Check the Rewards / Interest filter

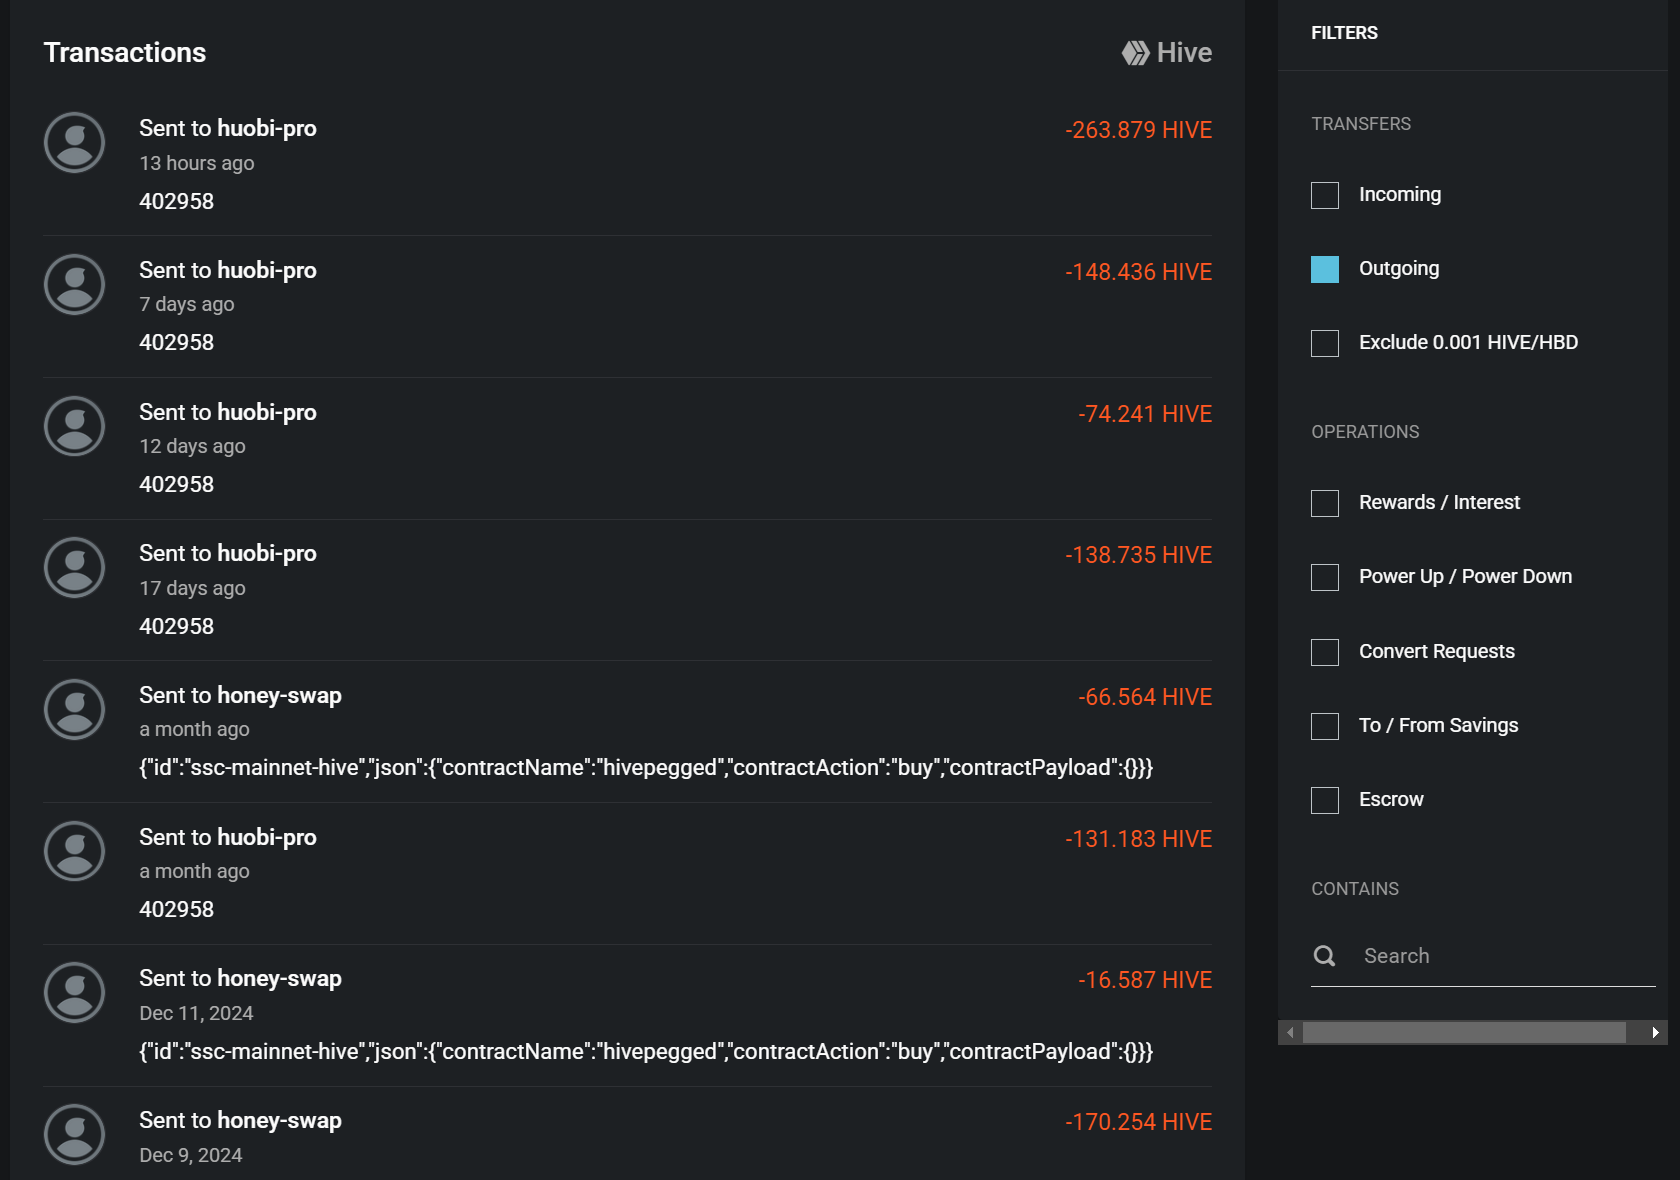(x=1325, y=503)
